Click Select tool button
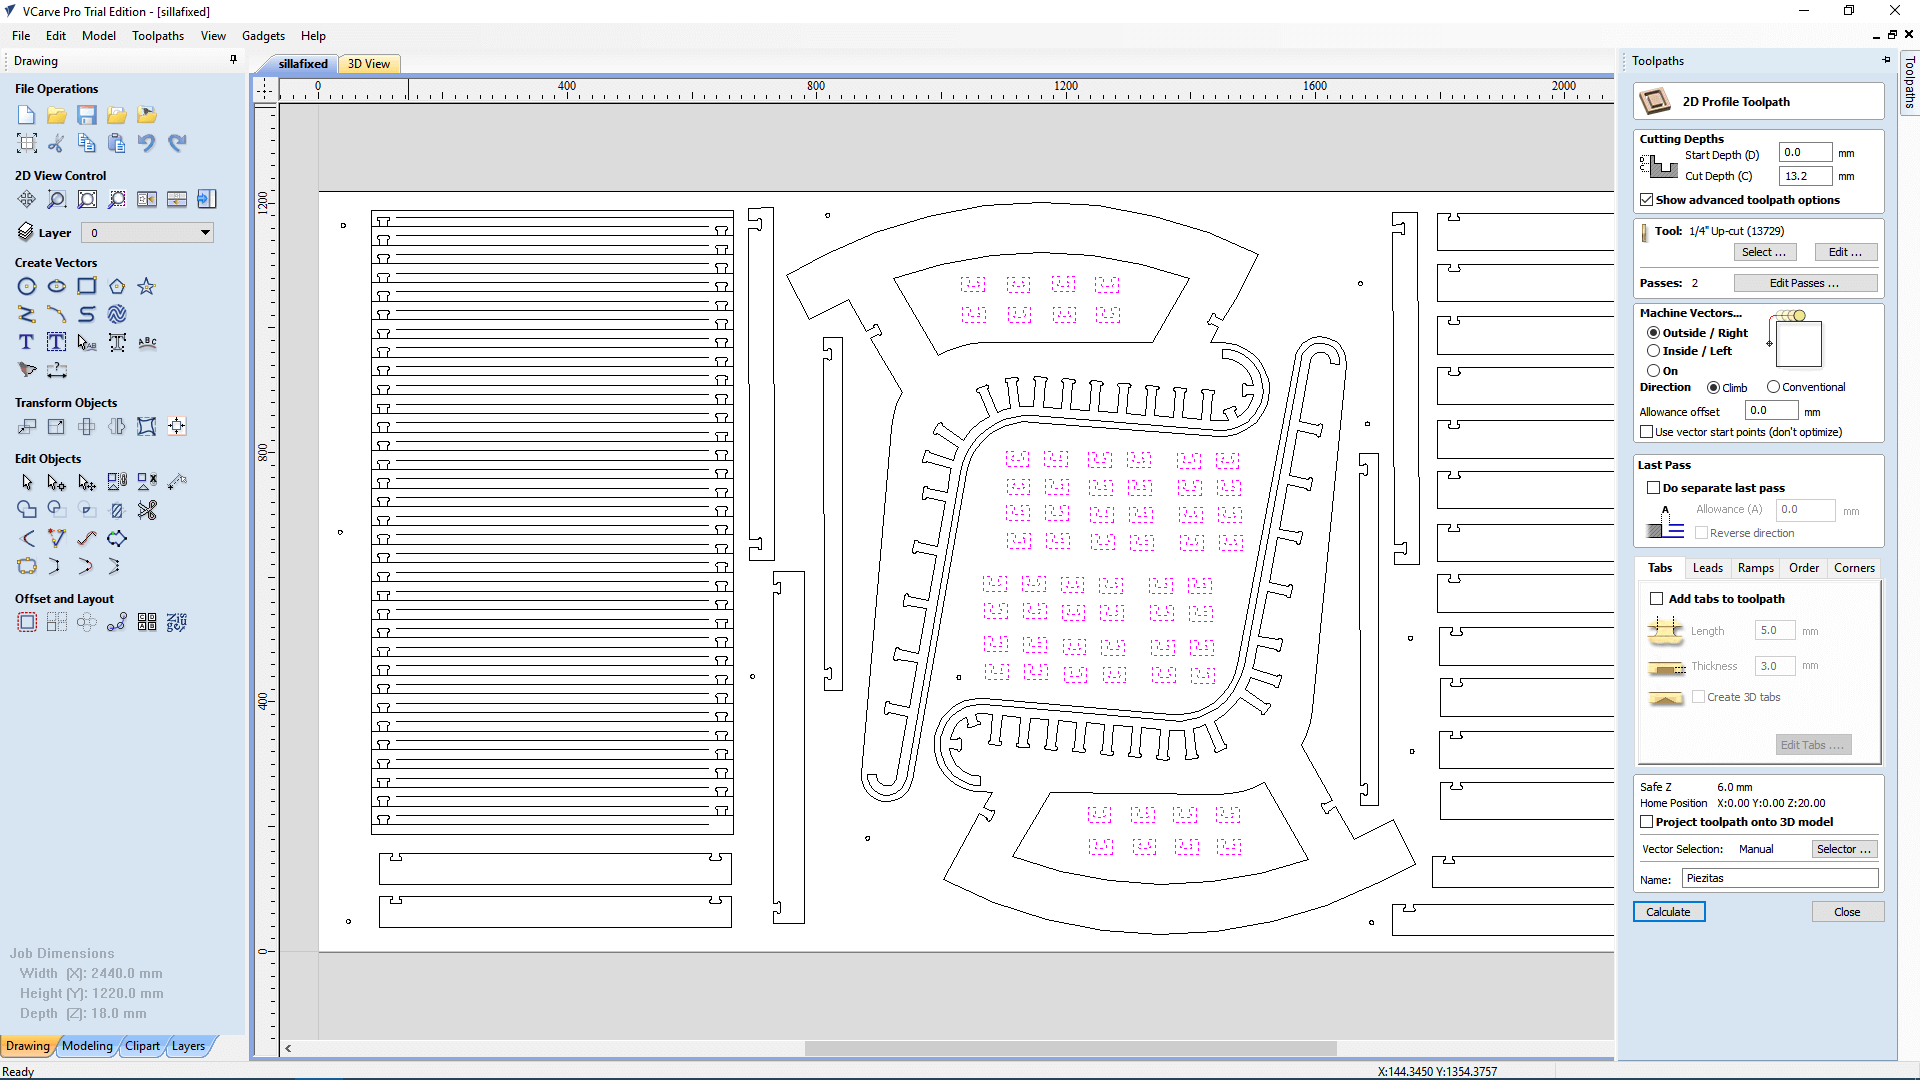 click(1764, 252)
